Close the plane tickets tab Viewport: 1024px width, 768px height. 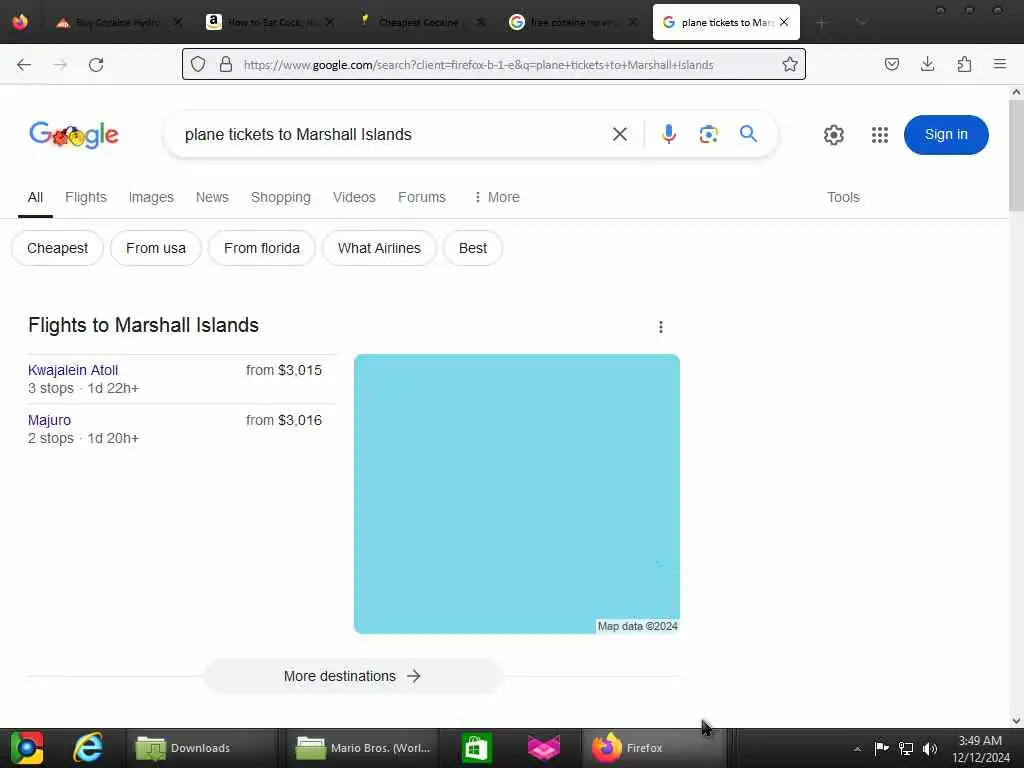pyautogui.click(x=784, y=22)
